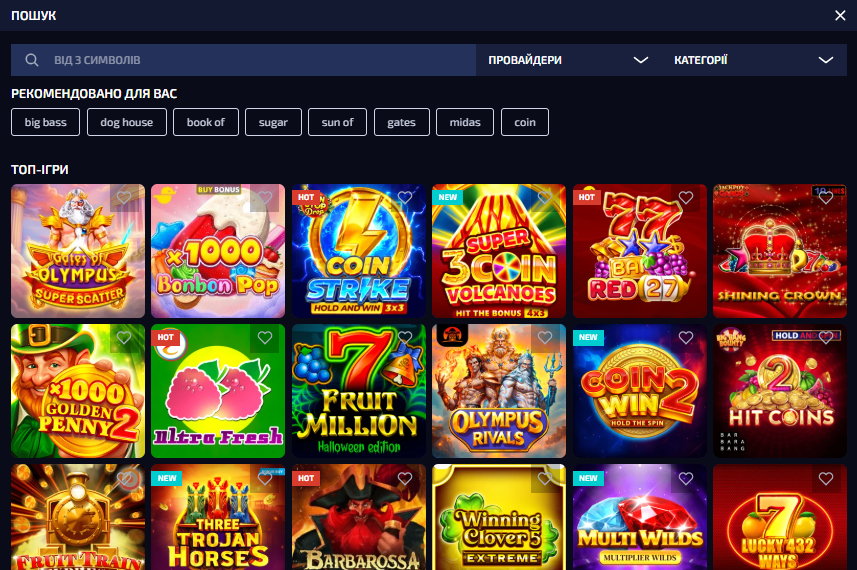Image resolution: width=857 pixels, height=570 pixels.
Task: Select the 'gates' search suggestion
Action: pyautogui.click(x=402, y=122)
